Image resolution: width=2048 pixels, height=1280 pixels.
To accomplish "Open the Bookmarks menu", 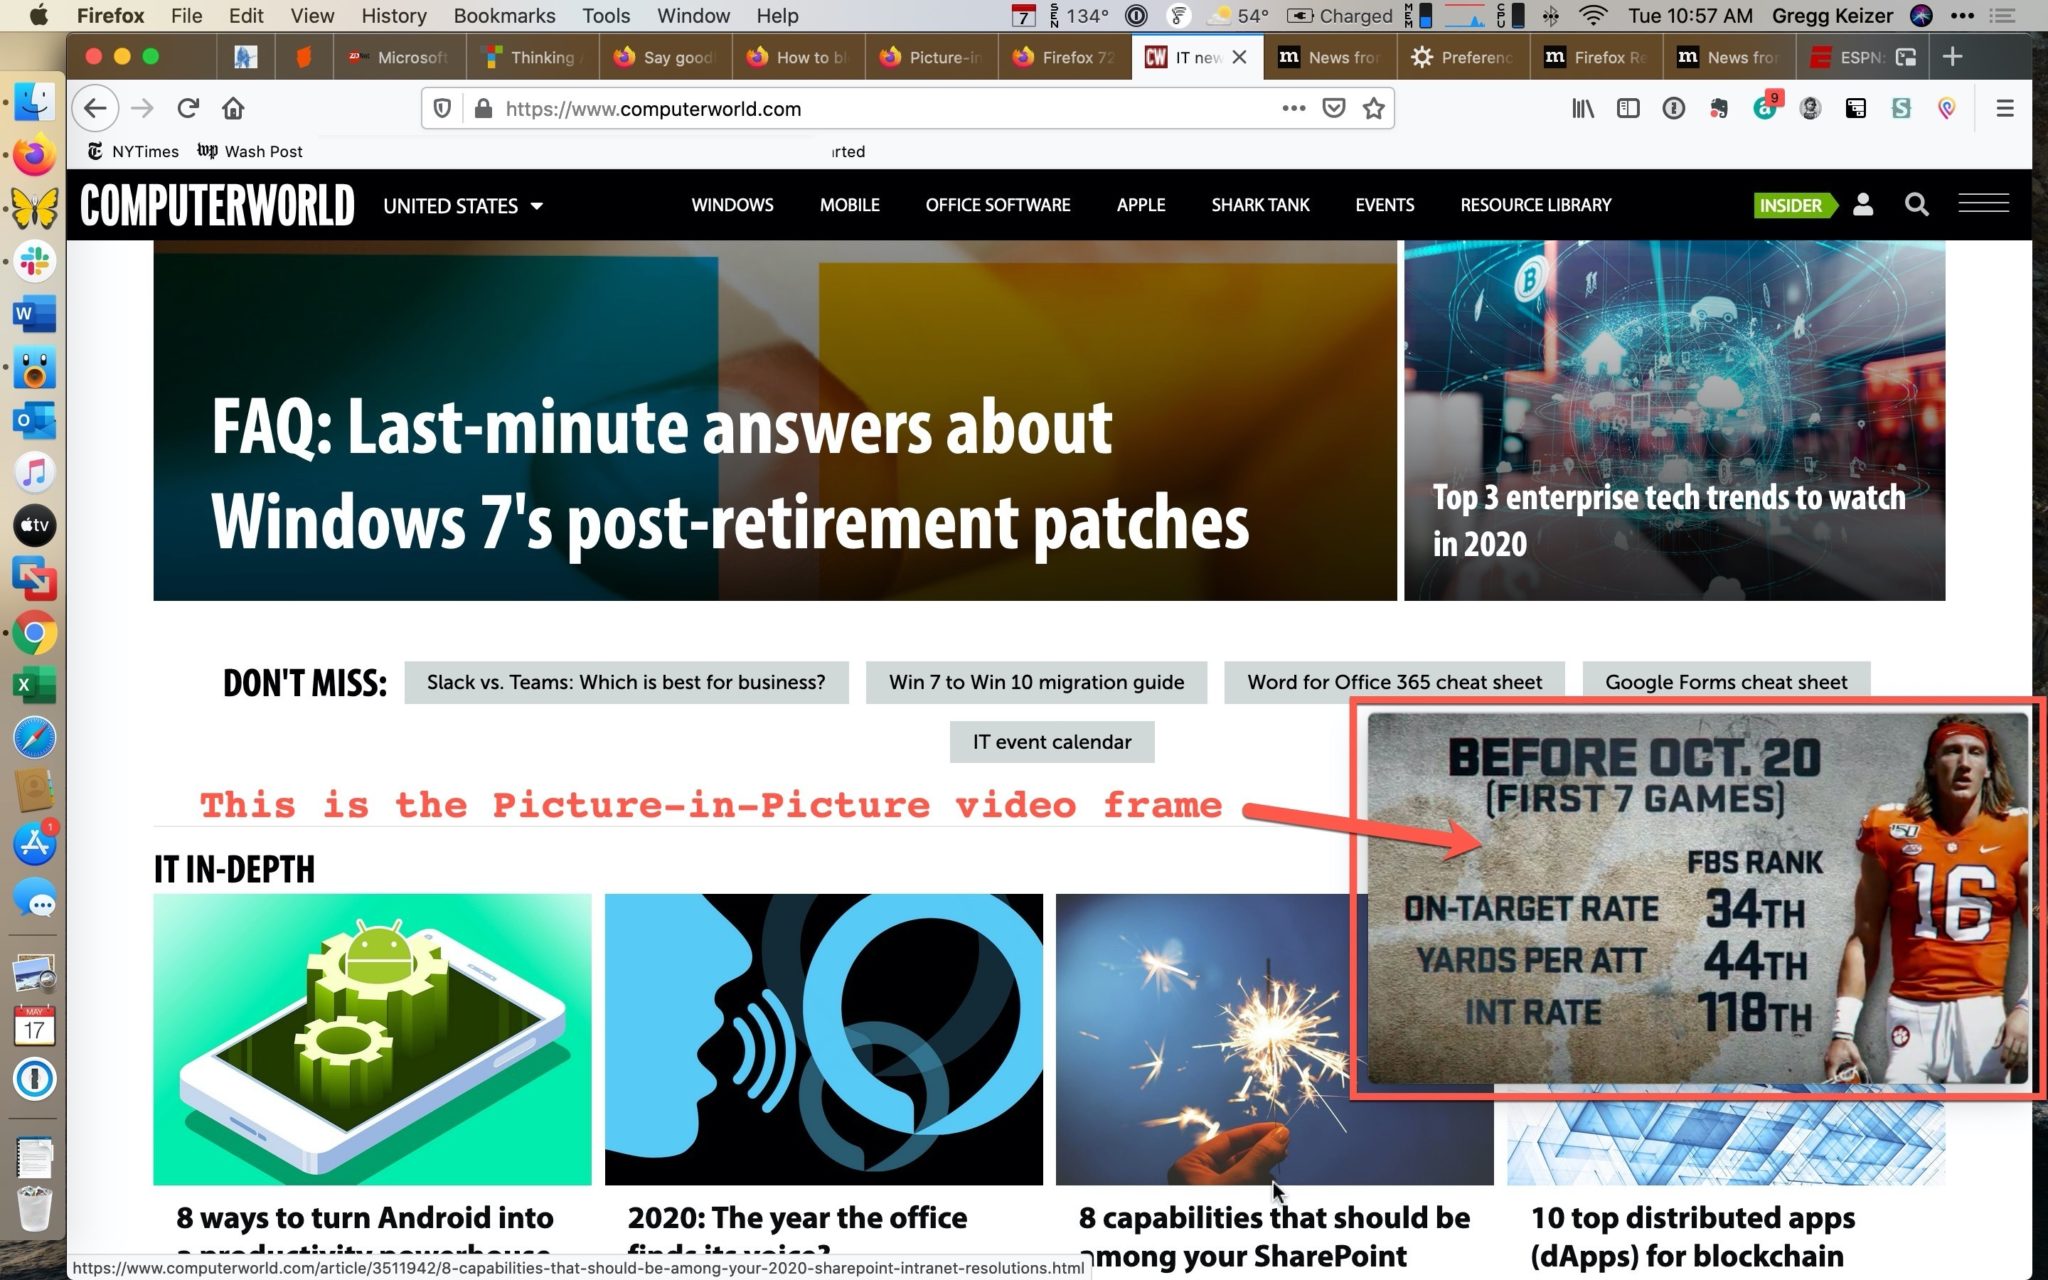I will (x=504, y=15).
